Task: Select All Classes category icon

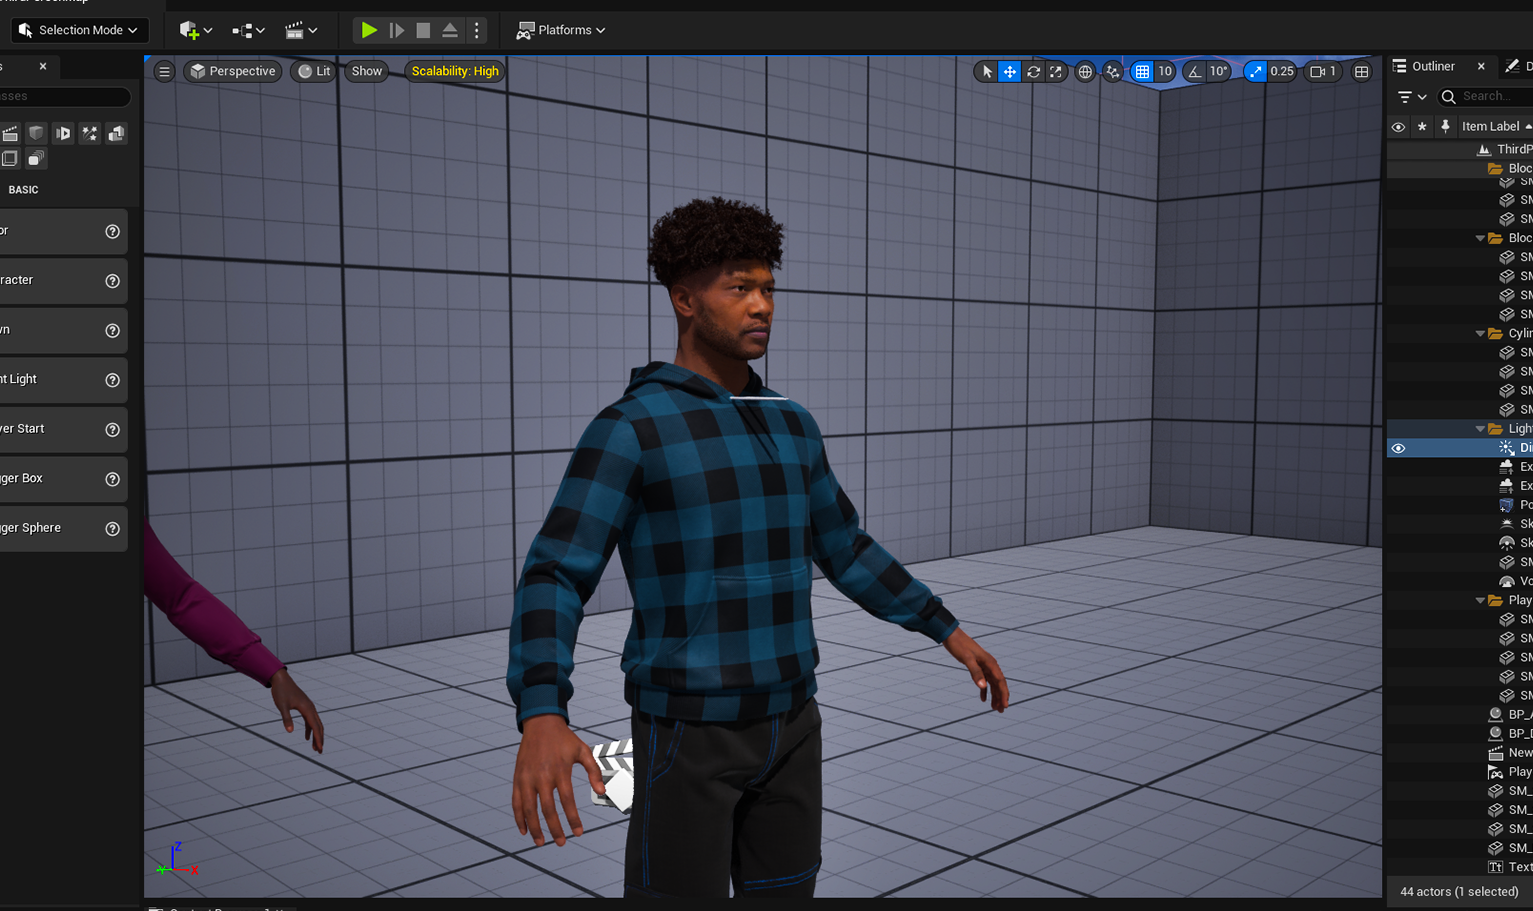Action: (x=36, y=159)
